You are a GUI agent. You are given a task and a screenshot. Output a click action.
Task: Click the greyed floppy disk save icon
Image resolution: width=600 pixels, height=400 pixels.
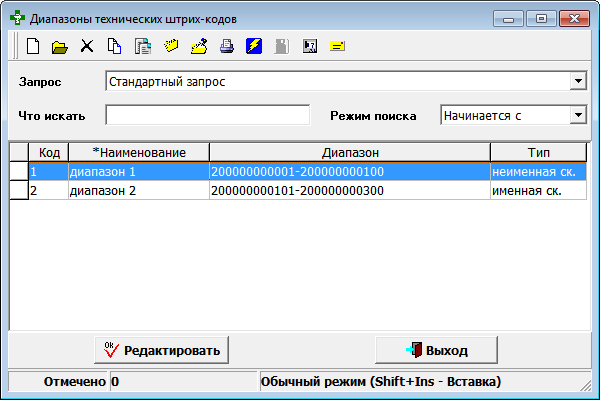point(282,46)
